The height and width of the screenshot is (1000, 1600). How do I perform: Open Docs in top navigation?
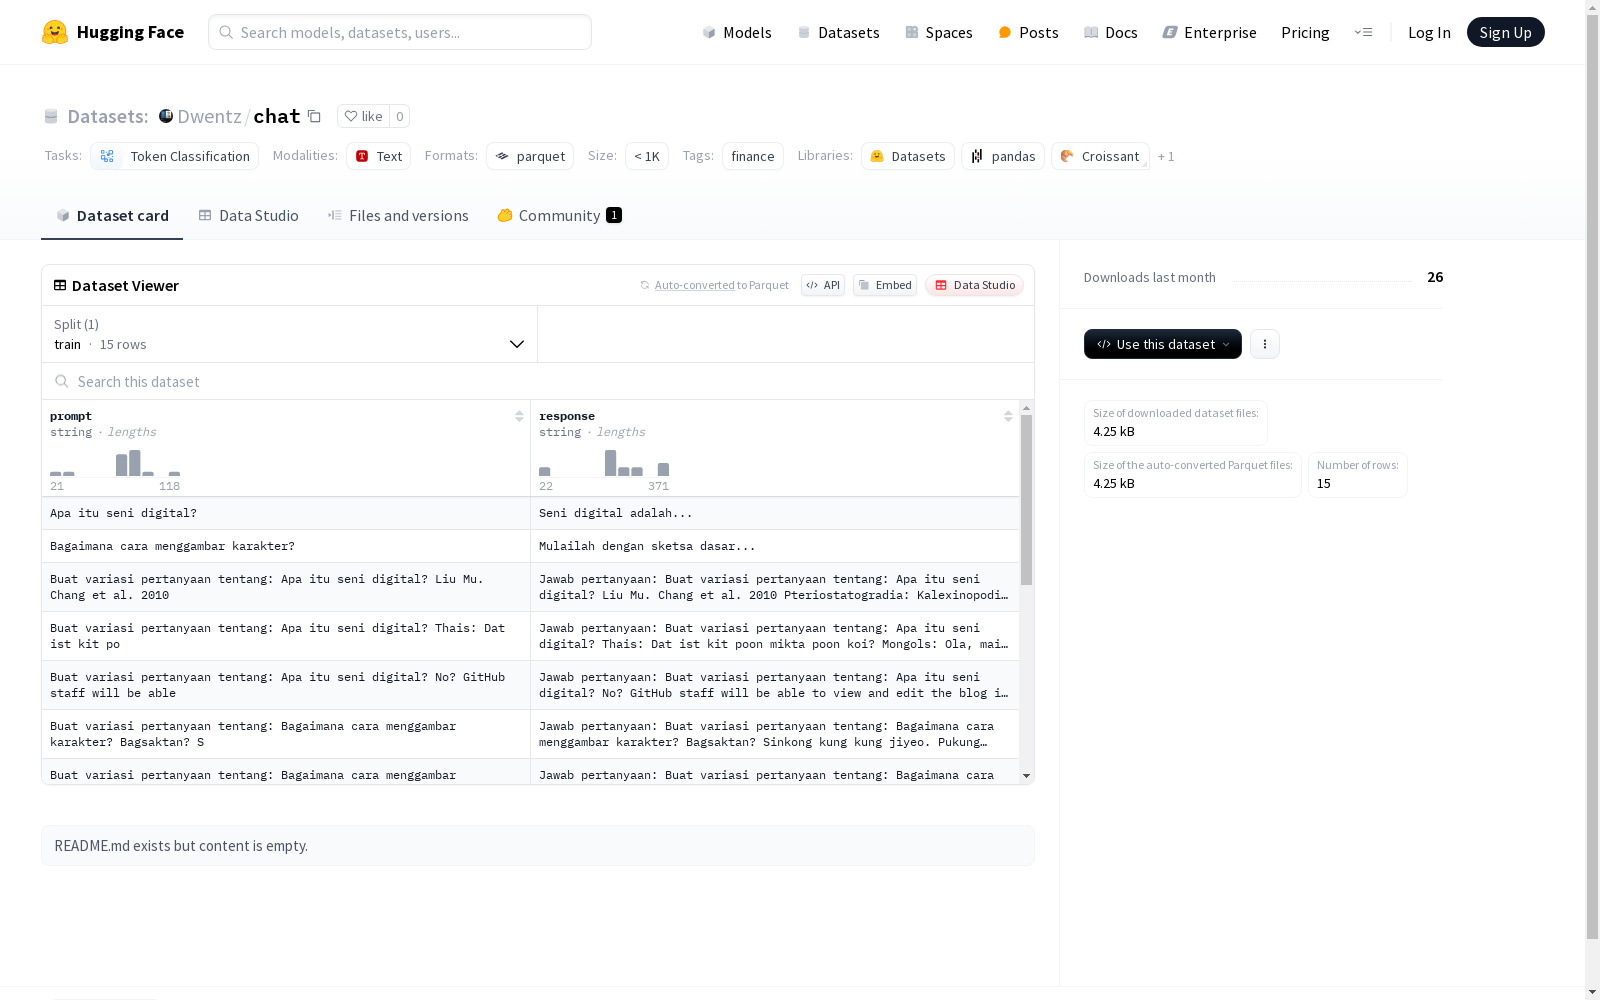1110,32
